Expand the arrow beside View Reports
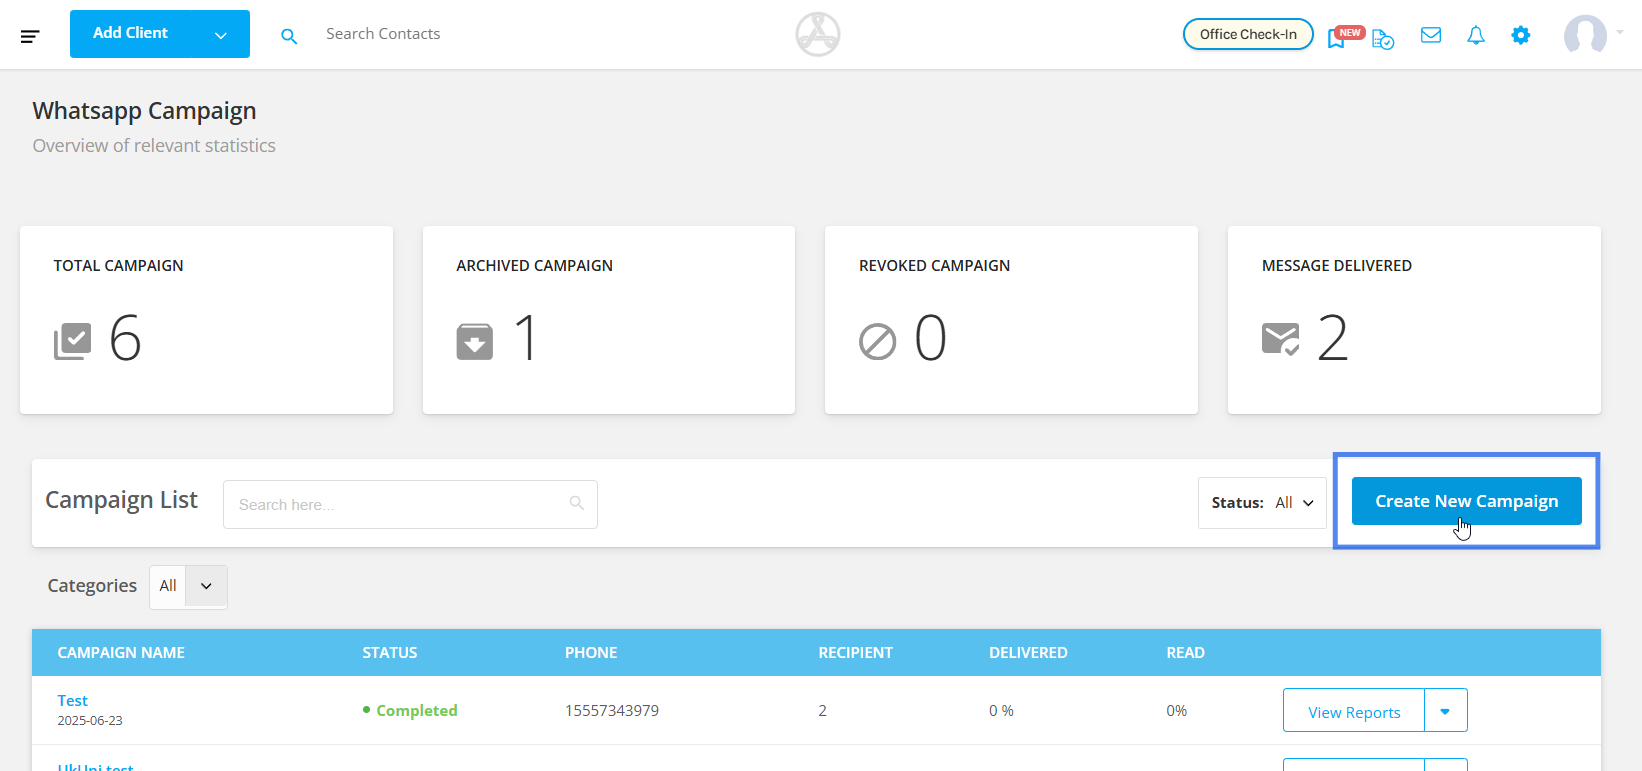 pos(1446,712)
